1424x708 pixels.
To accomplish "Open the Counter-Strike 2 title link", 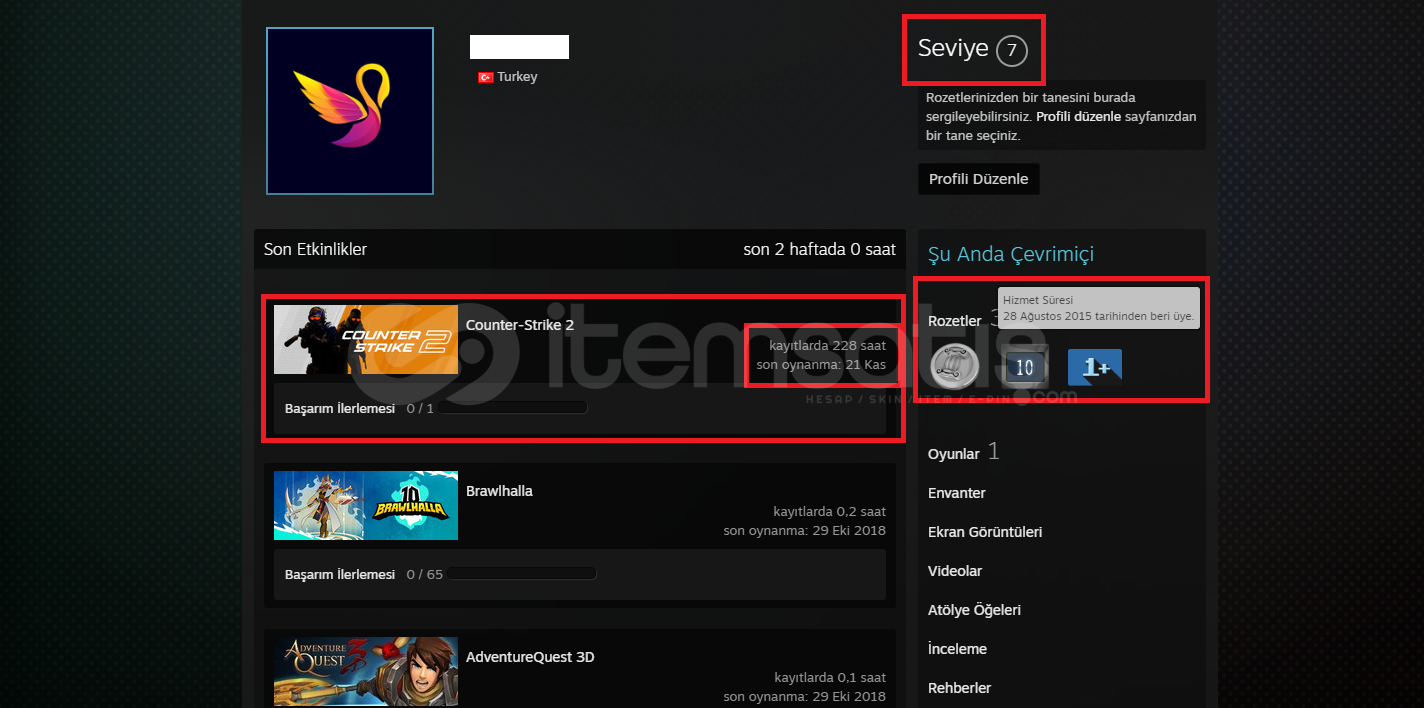I will coord(520,325).
